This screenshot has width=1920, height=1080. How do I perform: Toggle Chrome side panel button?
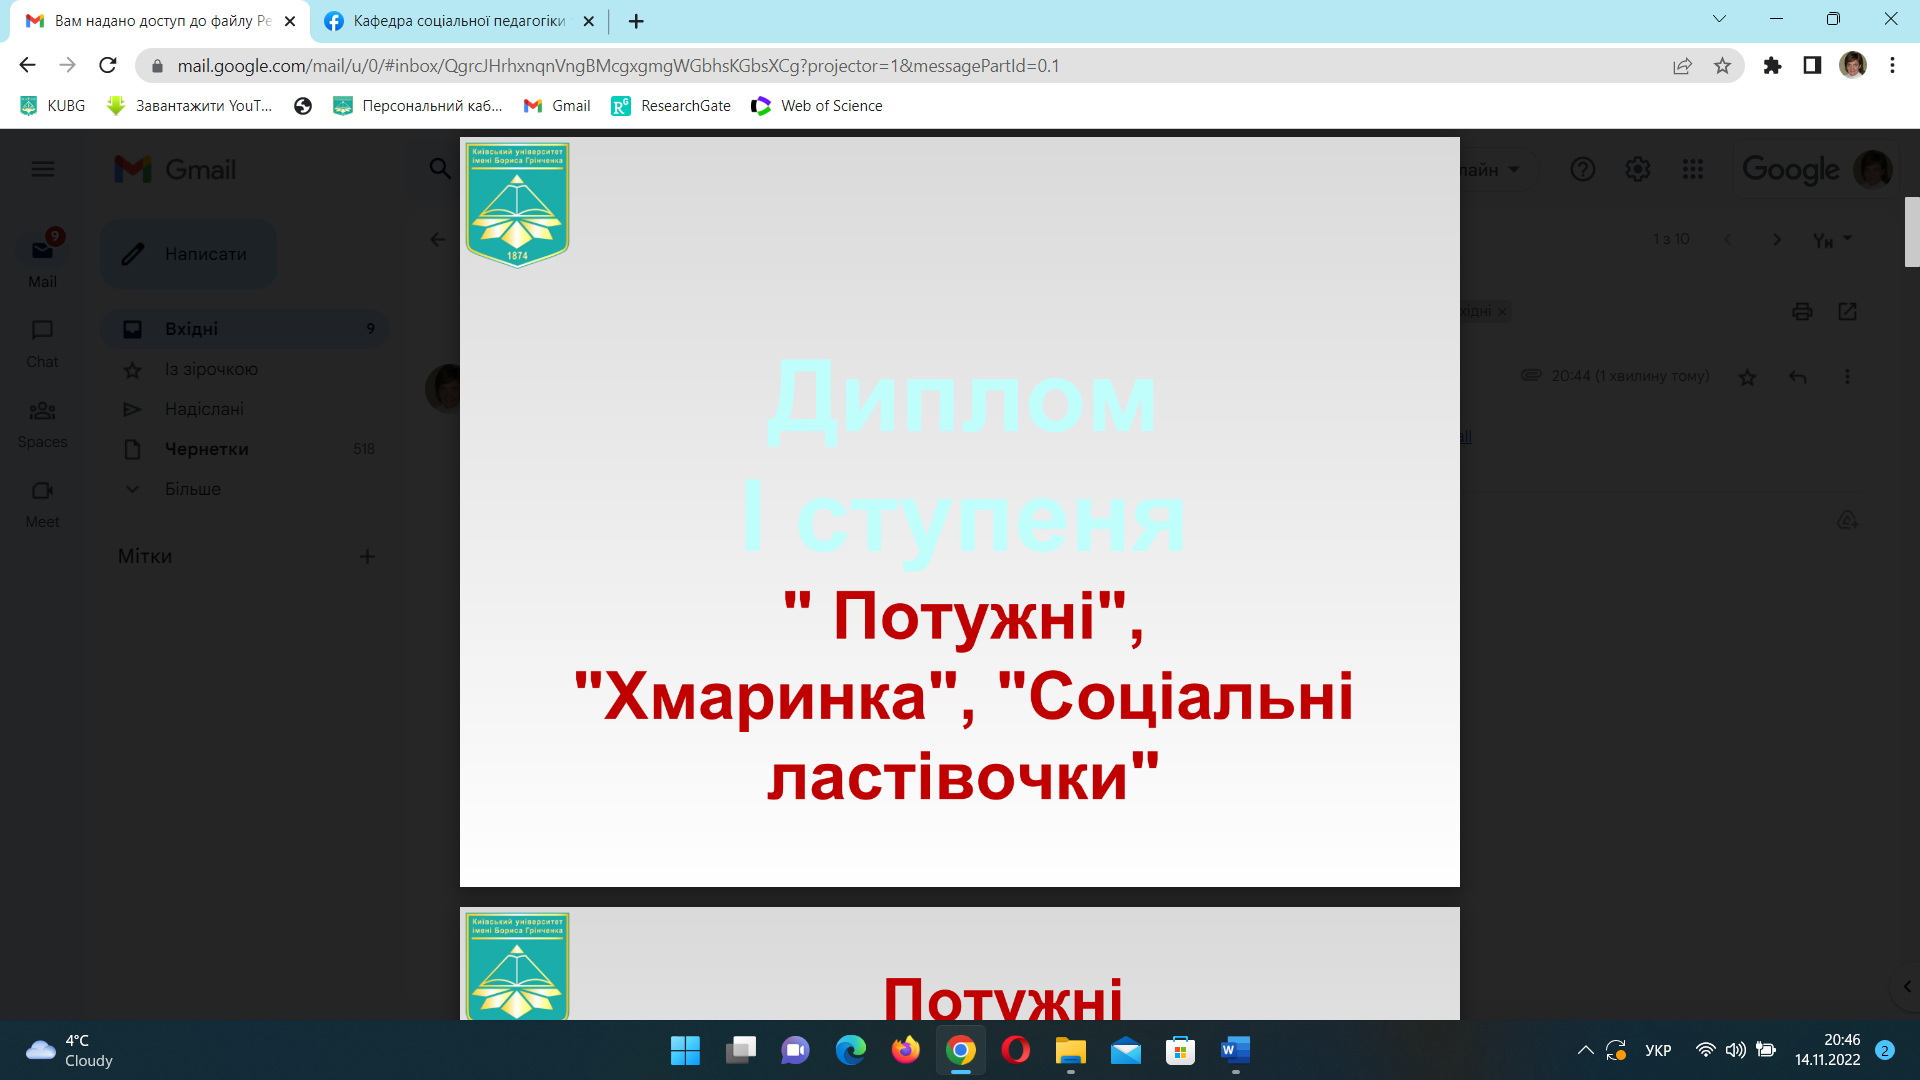pyautogui.click(x=1812, y=66)
